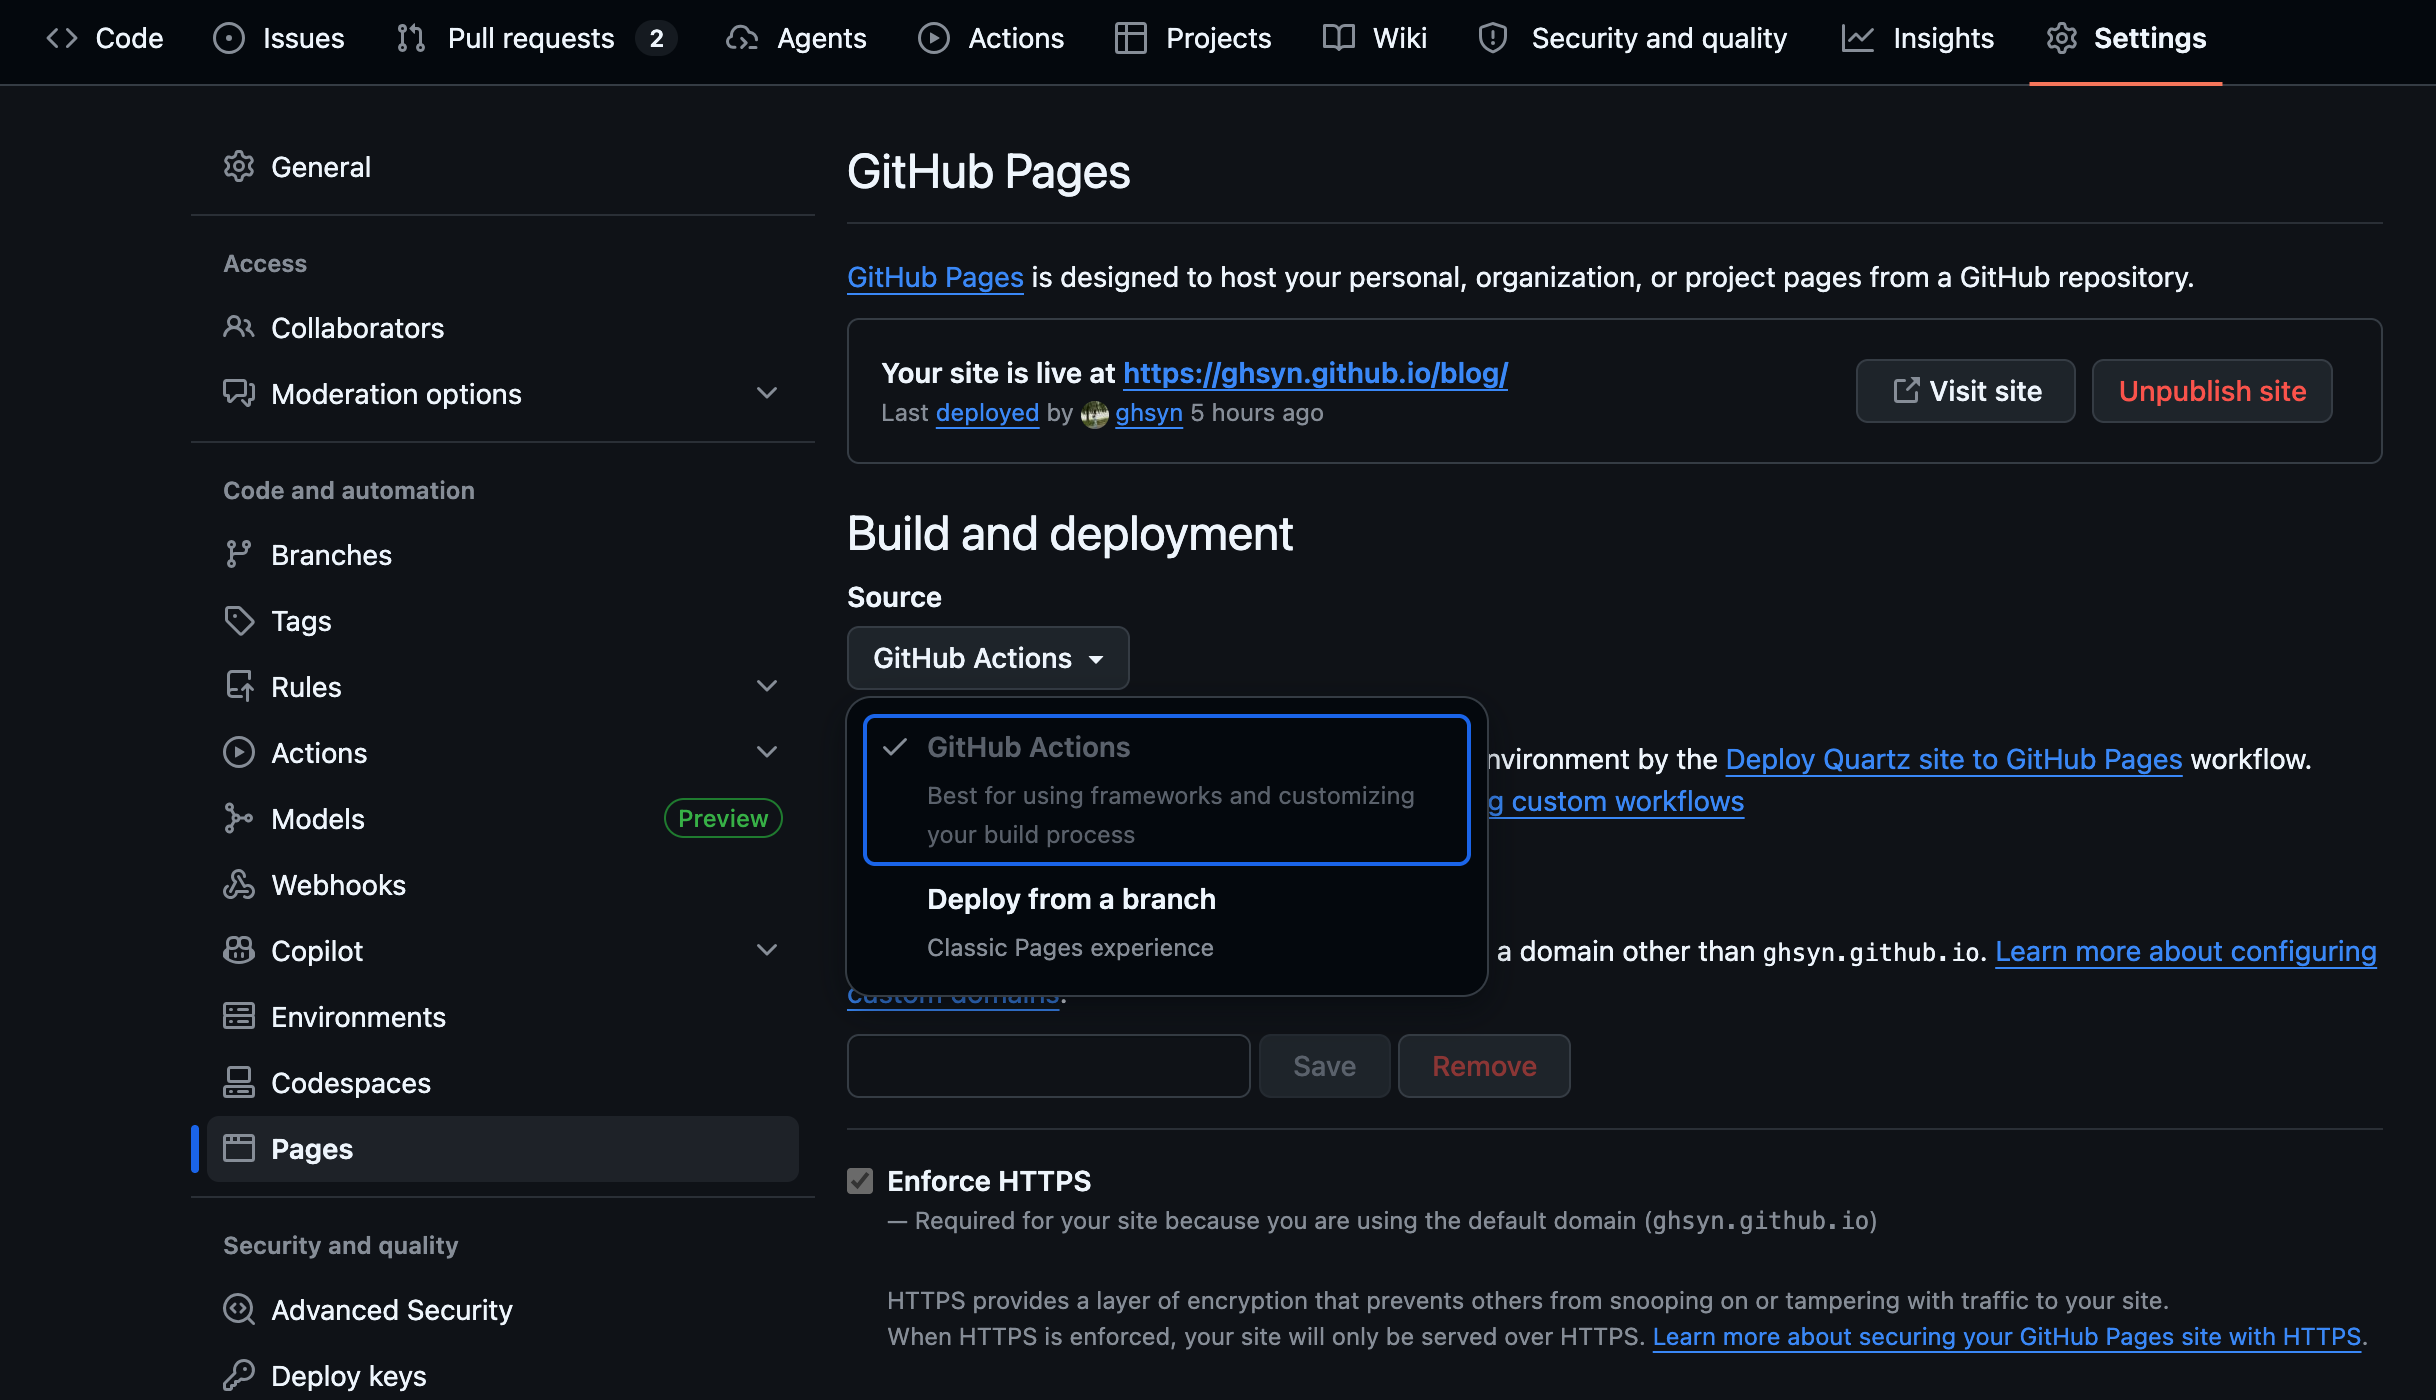Open the ghsyn.github.io/blog site link

tap(1315, 373)
